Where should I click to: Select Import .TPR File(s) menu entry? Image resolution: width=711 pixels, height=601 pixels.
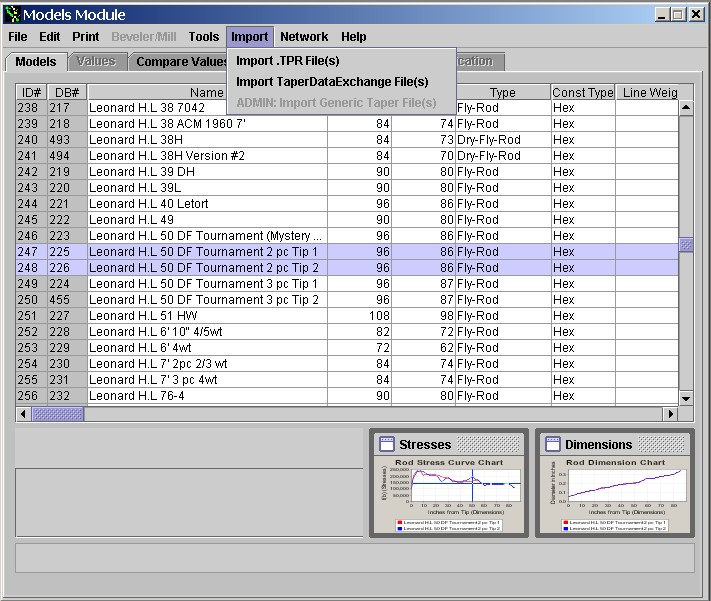click(288, 61)
